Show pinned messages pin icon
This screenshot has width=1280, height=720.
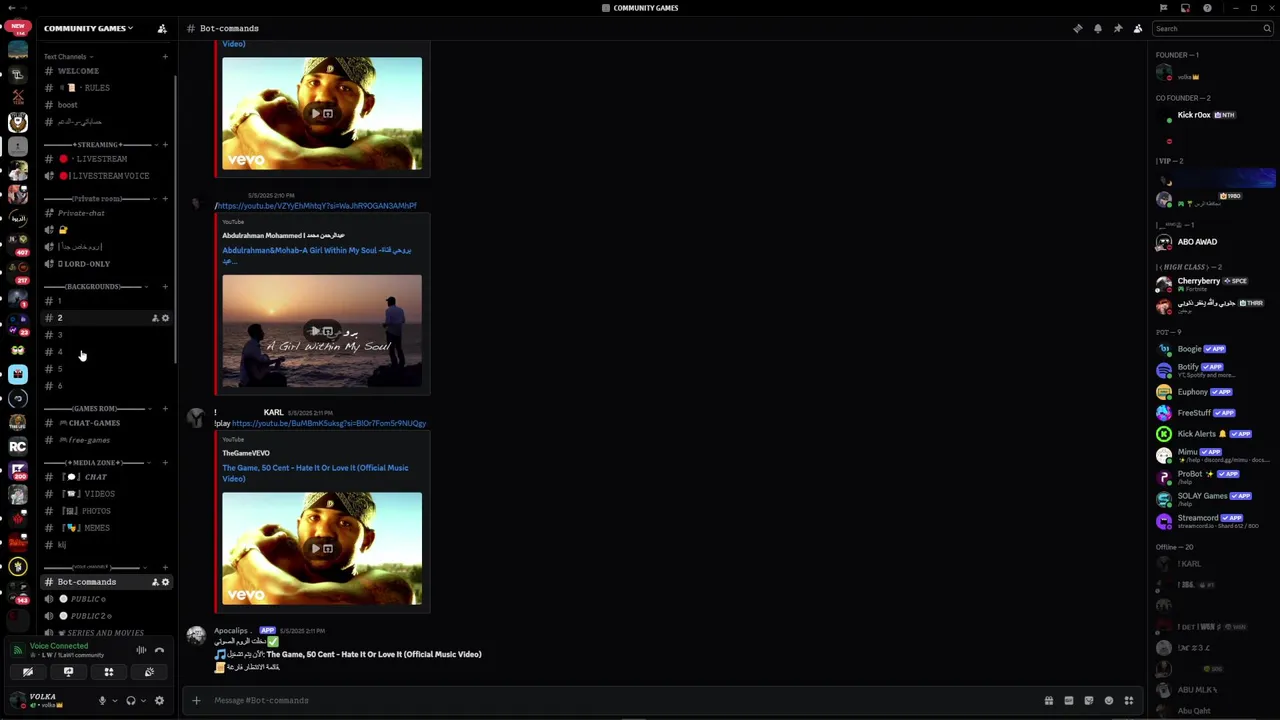pyautogui.click(x=1118, y=28)
